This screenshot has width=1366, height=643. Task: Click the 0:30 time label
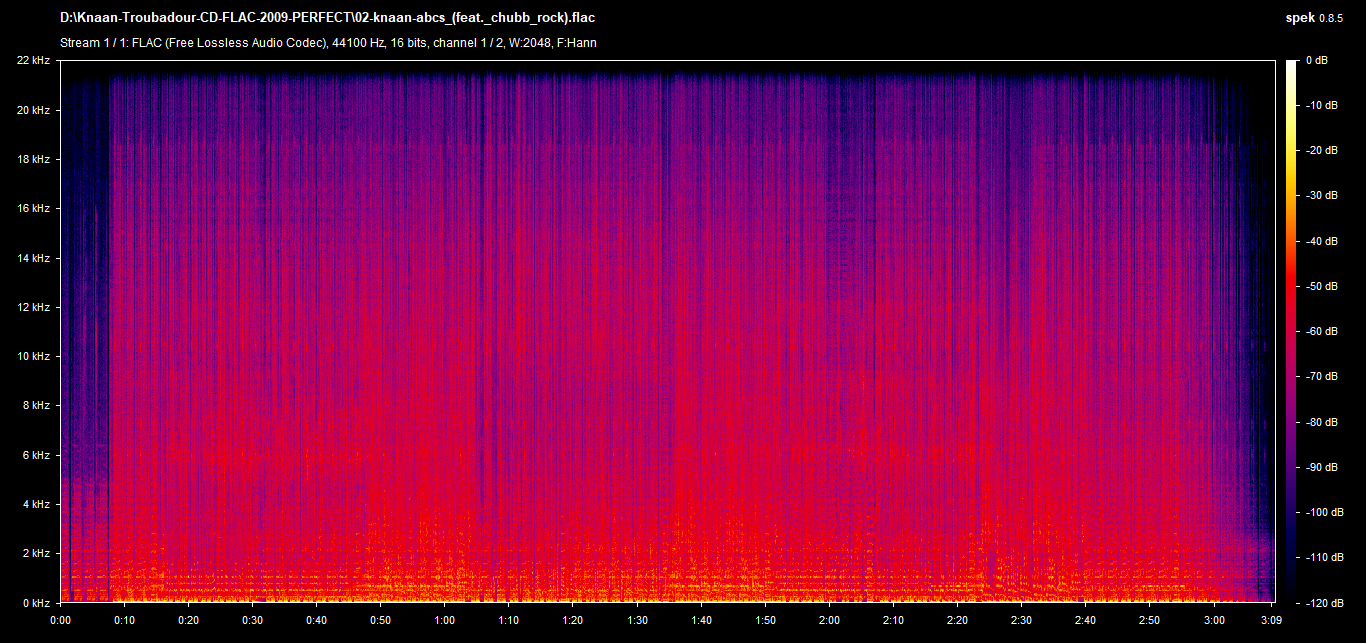[x=252, y=619]
